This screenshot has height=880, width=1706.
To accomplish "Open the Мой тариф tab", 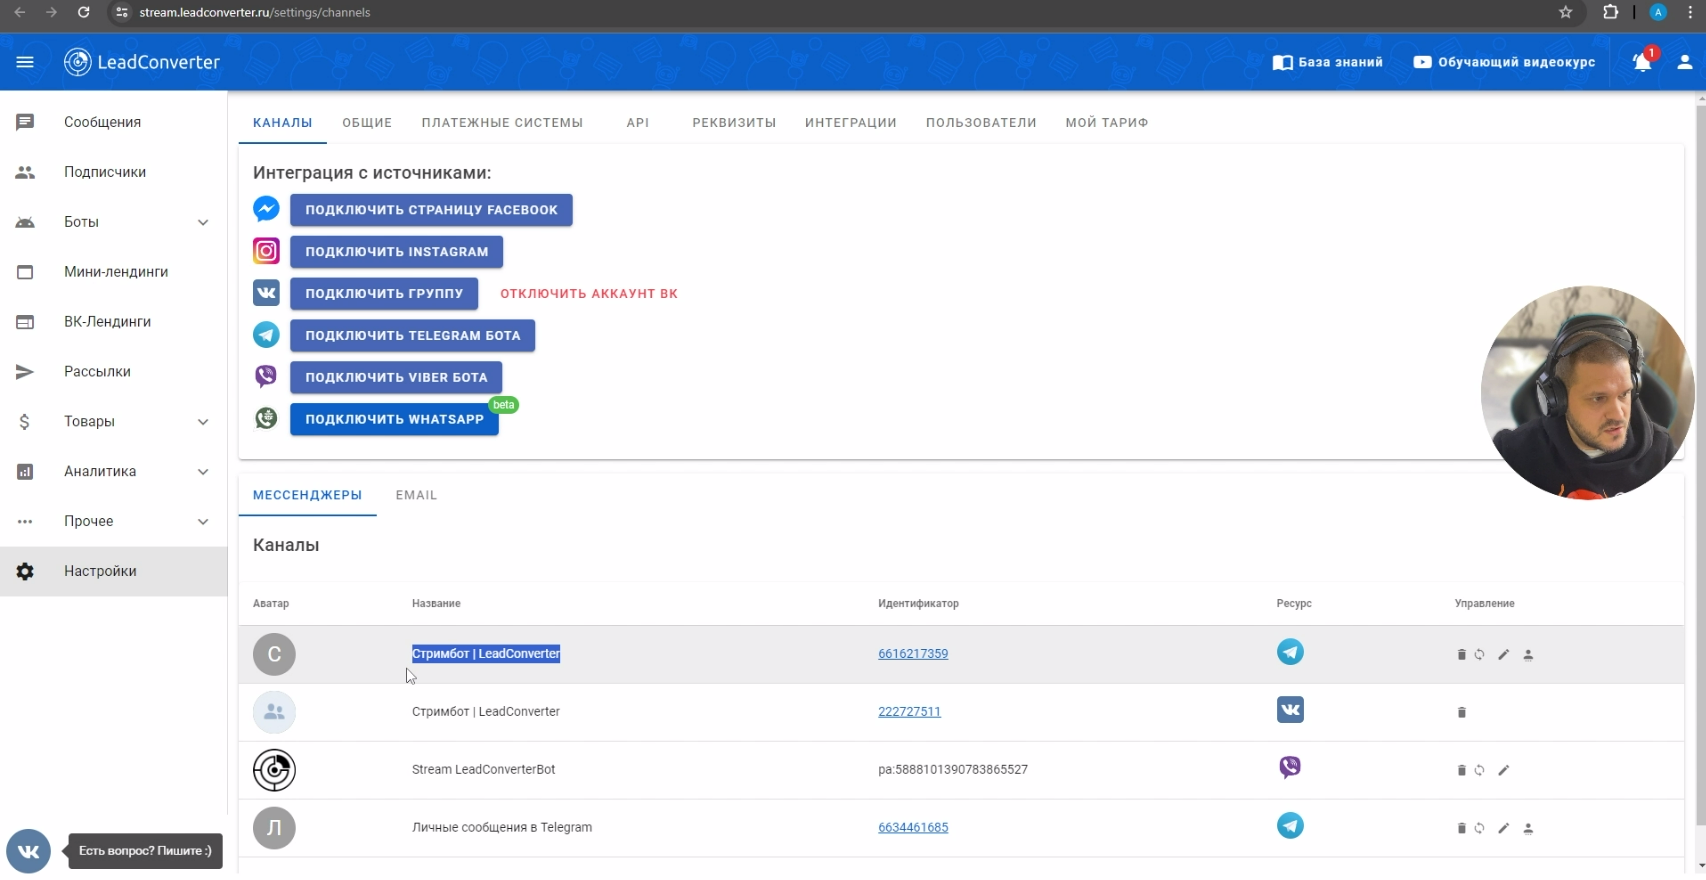I will [x=1107, y=123].
